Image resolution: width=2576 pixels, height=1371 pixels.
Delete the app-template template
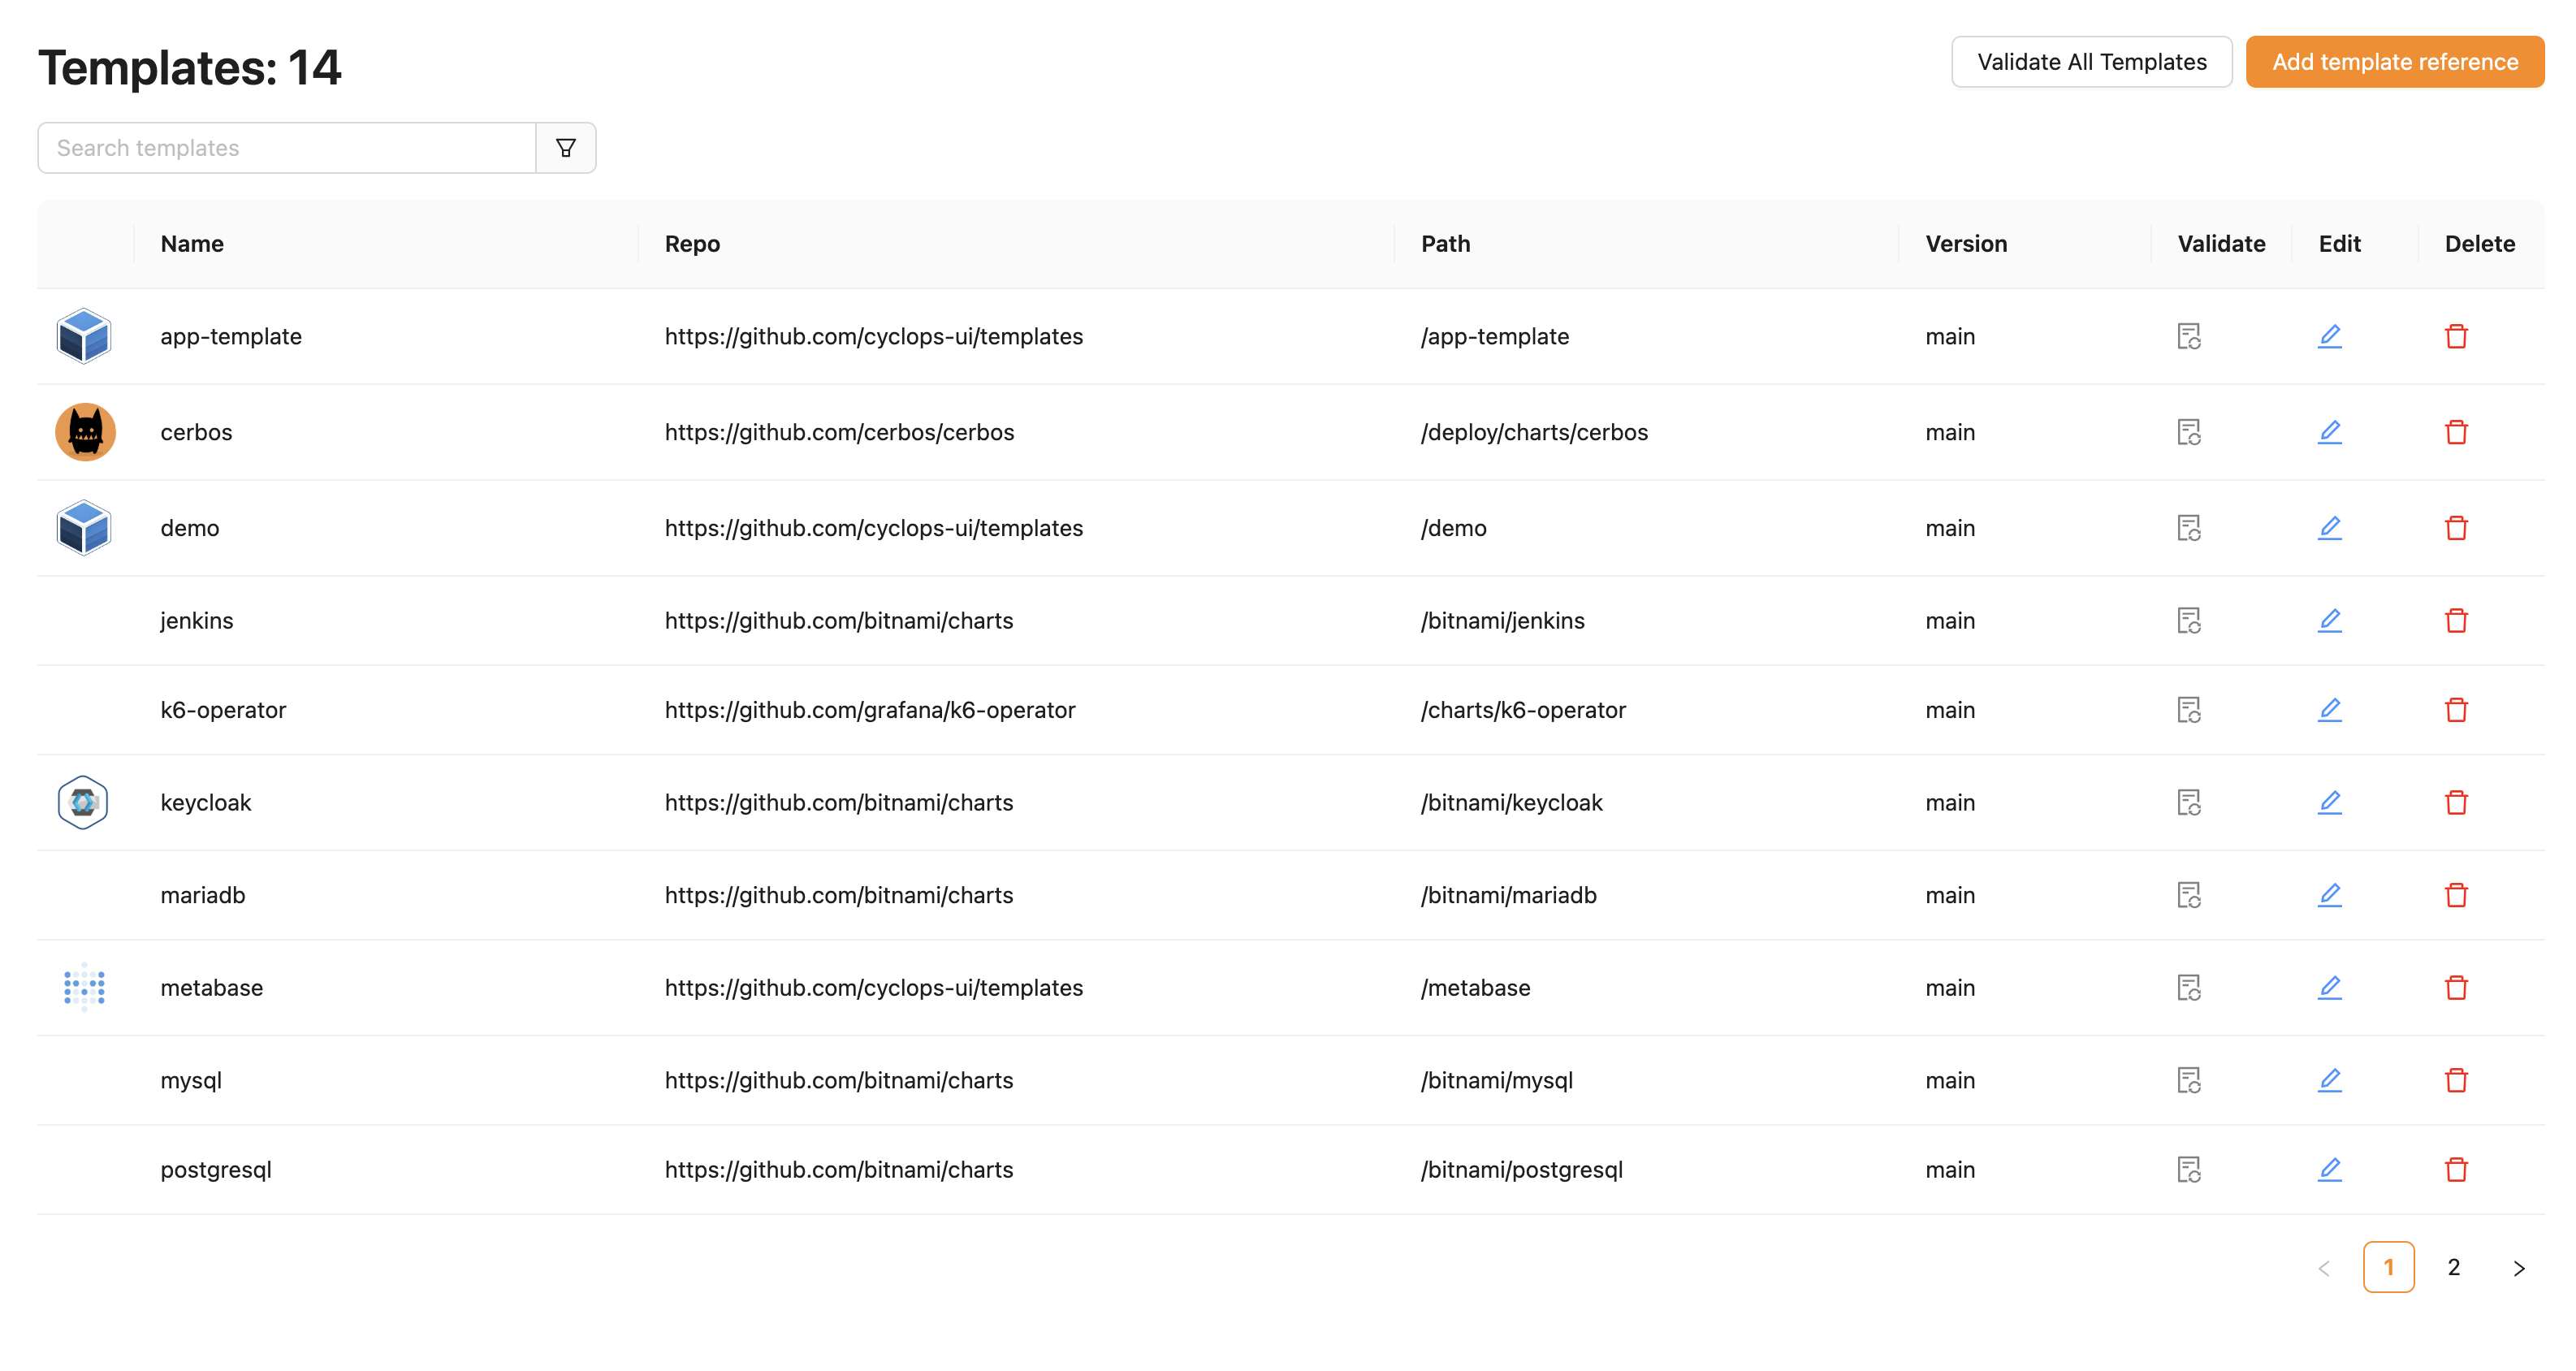(x=2456, y=336)
